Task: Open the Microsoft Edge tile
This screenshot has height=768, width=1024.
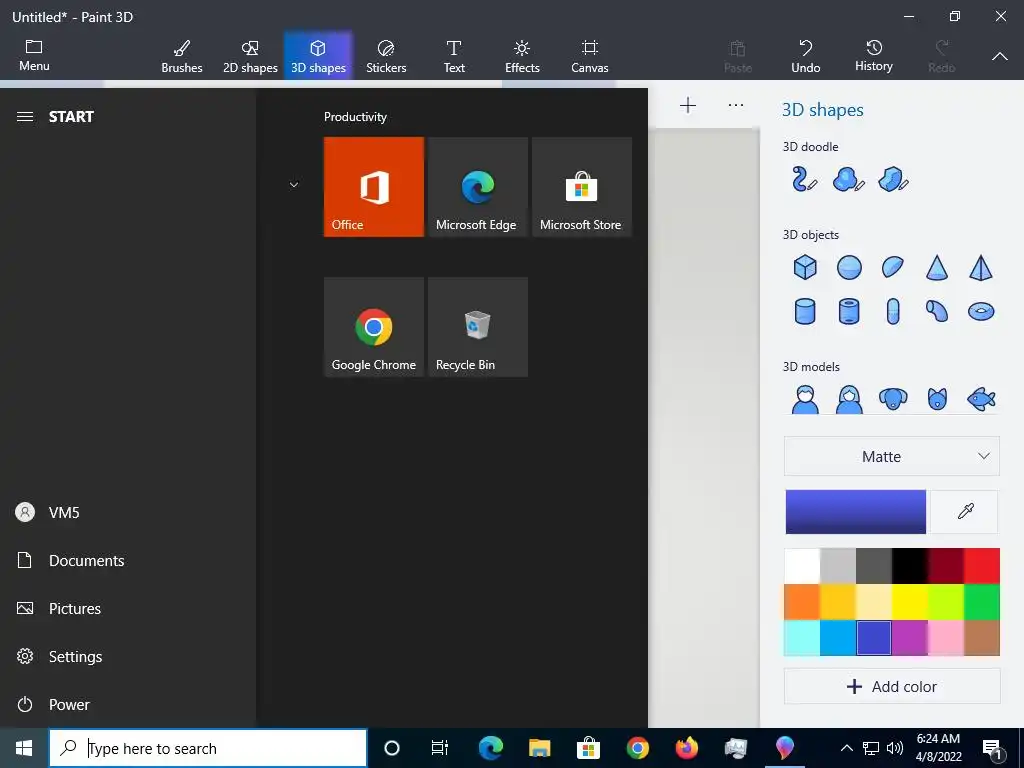Action: click(x=477, y=187)
